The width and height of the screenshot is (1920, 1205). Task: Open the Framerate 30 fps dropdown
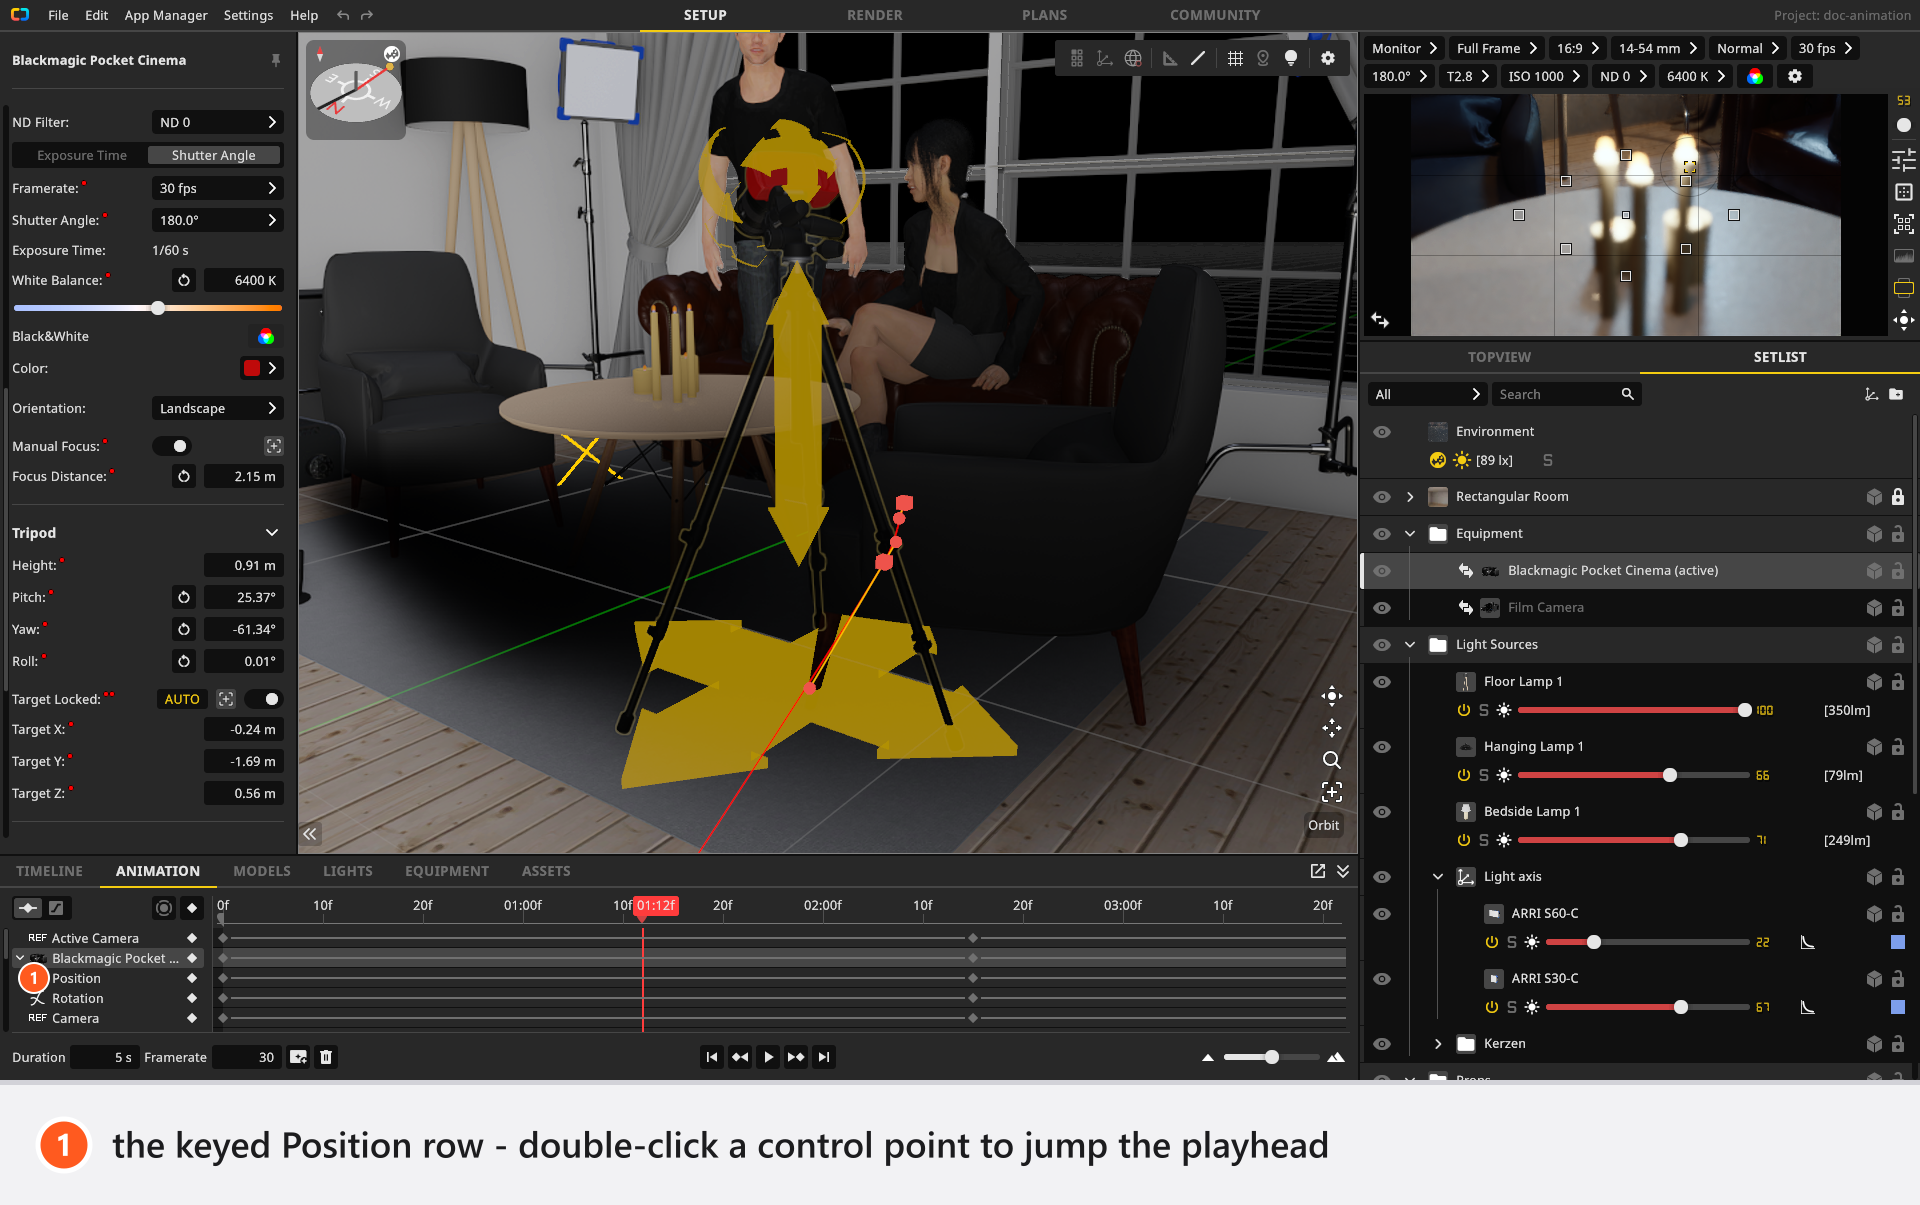coord(218,188)
